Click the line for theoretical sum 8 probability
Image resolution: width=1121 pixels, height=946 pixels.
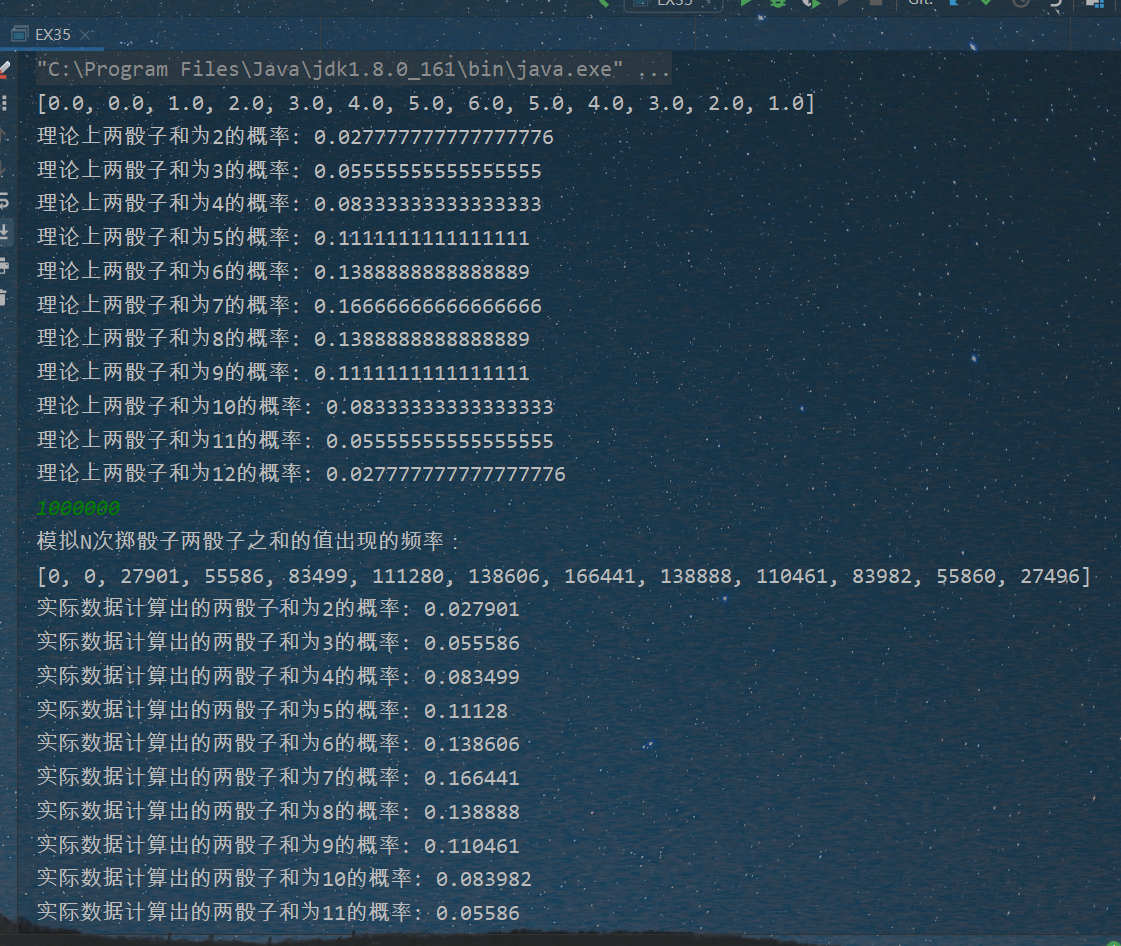click(x=283, y=339)
